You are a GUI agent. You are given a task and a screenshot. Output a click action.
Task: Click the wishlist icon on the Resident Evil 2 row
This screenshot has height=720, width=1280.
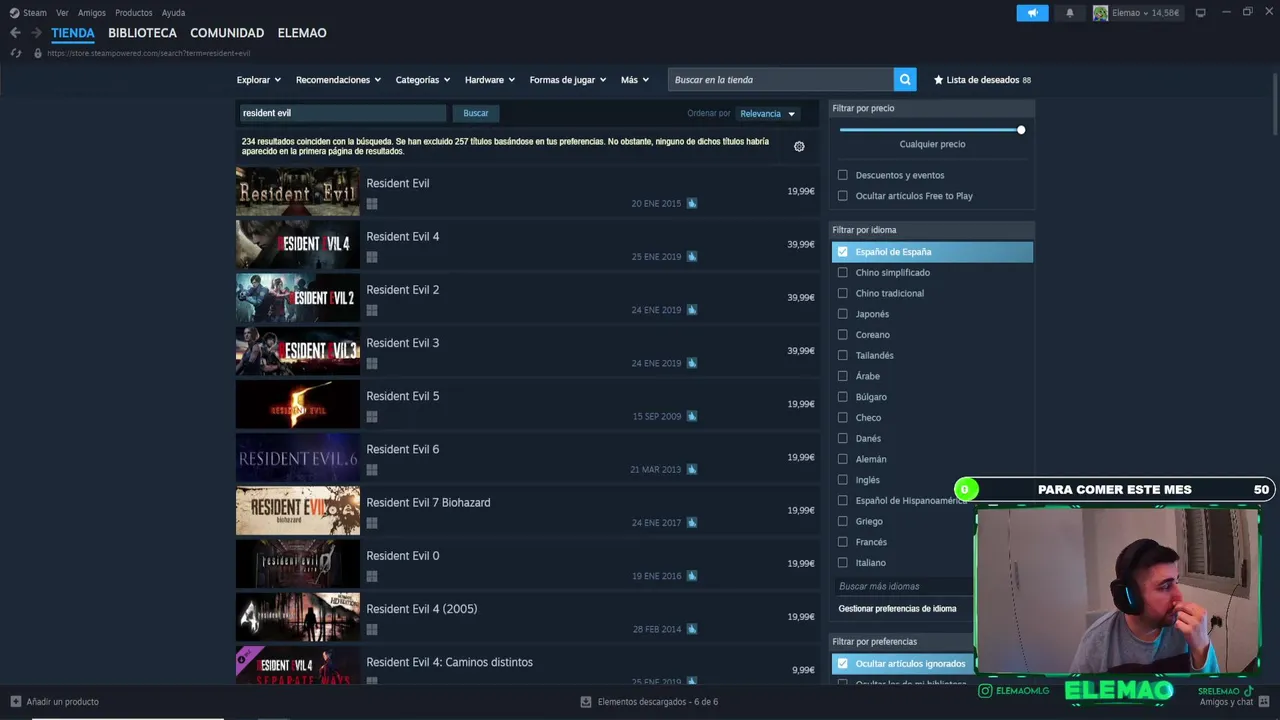point(691,310)
